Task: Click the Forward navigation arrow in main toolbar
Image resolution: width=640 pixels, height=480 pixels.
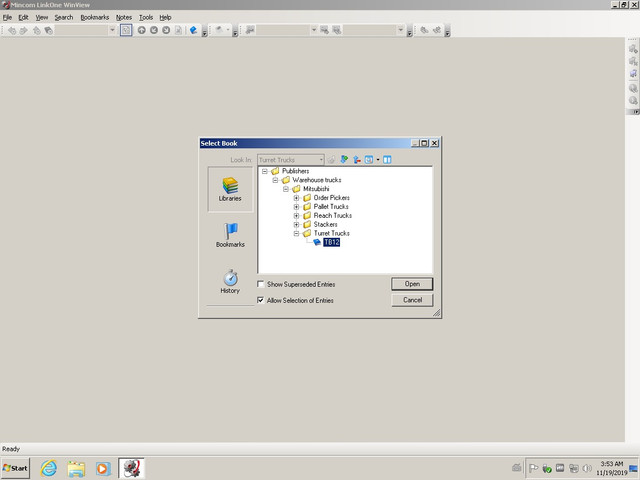Action: [24, 30]
